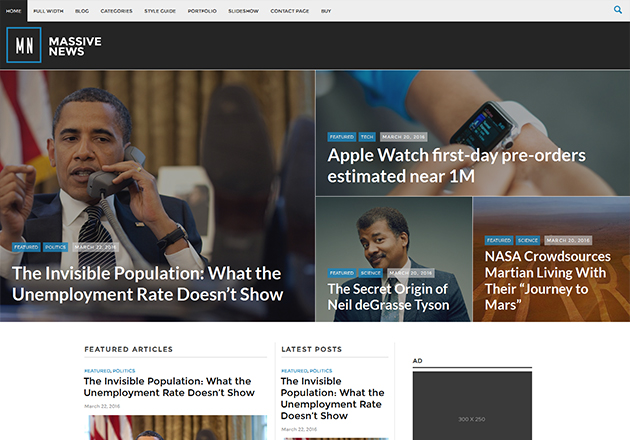Open the Blog menu item
The width and height of the screenshot is (630, 440).
(x=82, y=11)
